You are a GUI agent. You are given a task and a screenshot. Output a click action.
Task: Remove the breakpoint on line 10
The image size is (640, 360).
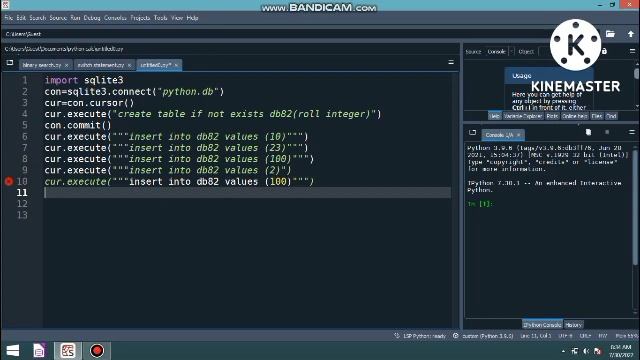tap(9, 181)
